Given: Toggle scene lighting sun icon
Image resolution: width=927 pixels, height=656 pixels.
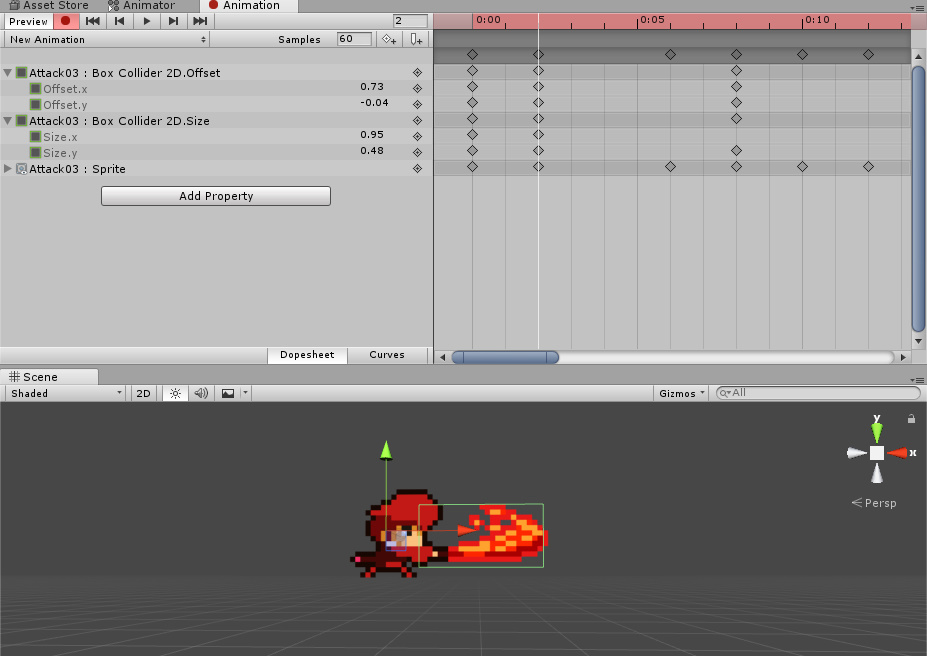Looking at the screenshot, I should click(176, 394).
